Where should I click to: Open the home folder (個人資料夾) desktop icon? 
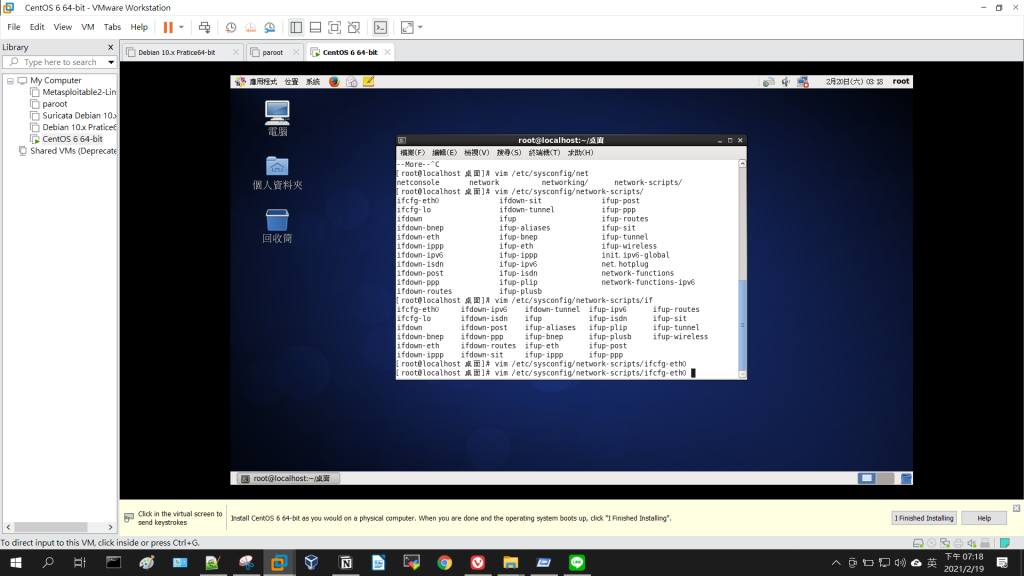pyautogui.click(x=277, y=172)
